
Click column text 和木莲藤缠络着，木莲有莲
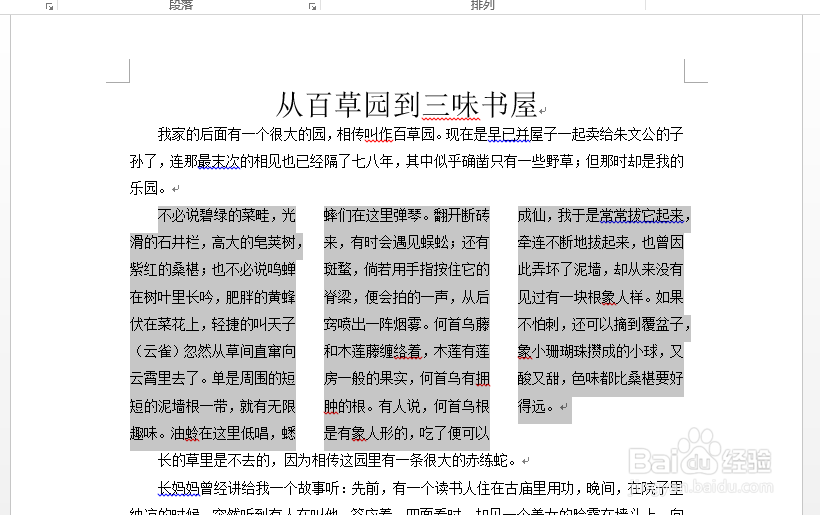pos(406,351)
